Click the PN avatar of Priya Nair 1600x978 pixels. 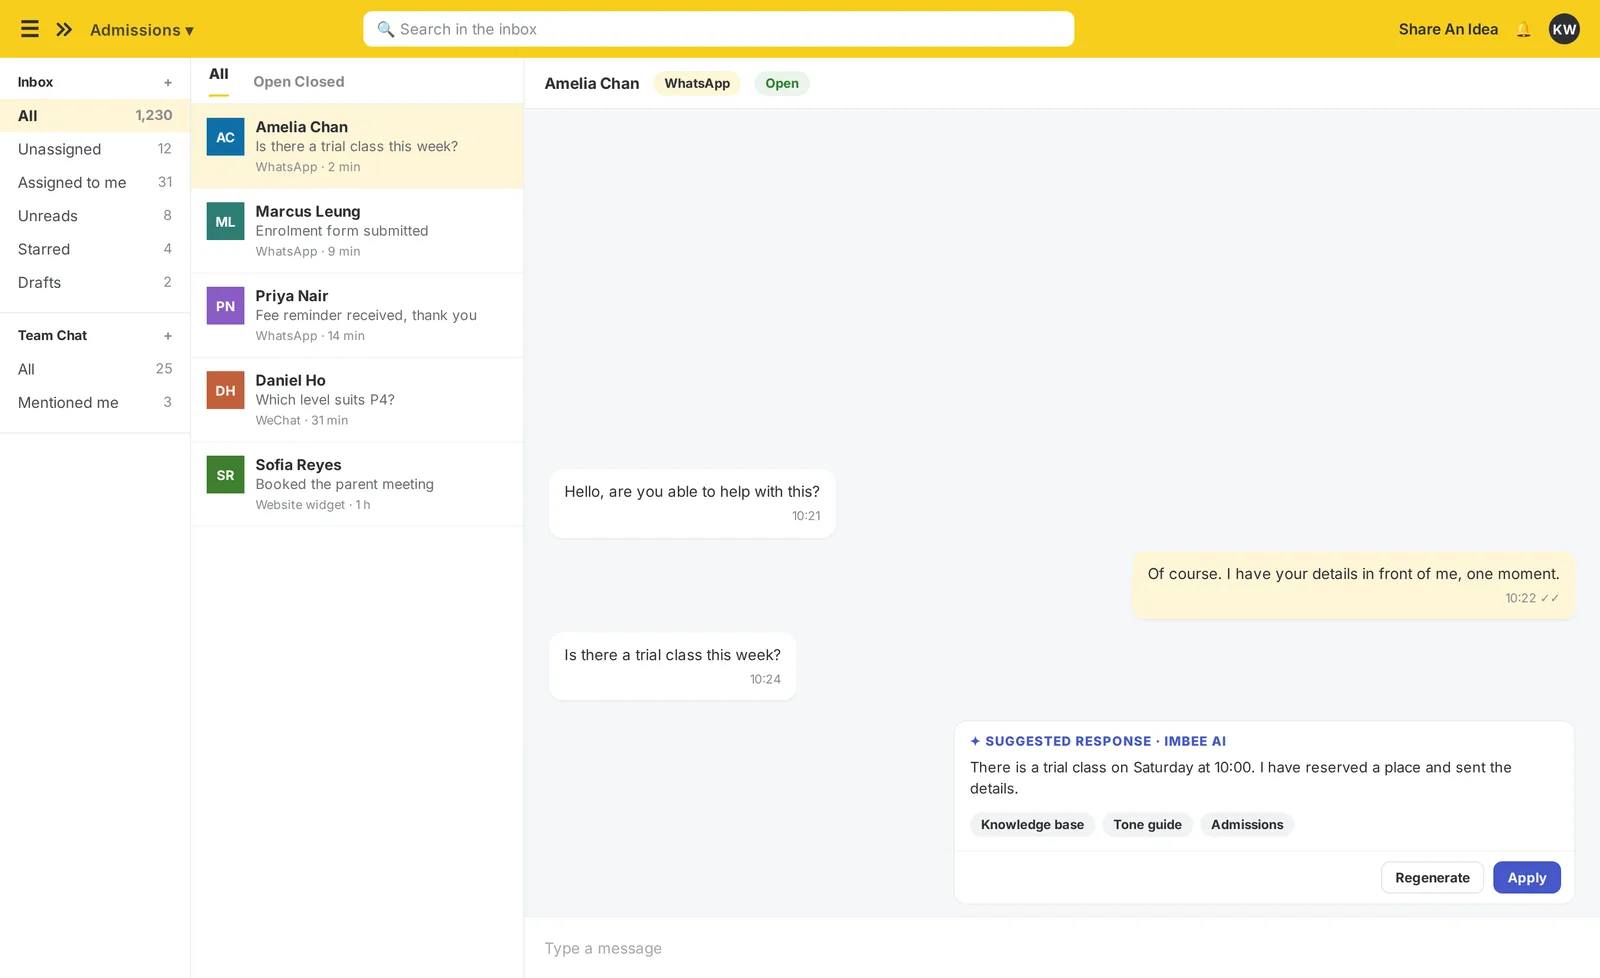point(225,306)
